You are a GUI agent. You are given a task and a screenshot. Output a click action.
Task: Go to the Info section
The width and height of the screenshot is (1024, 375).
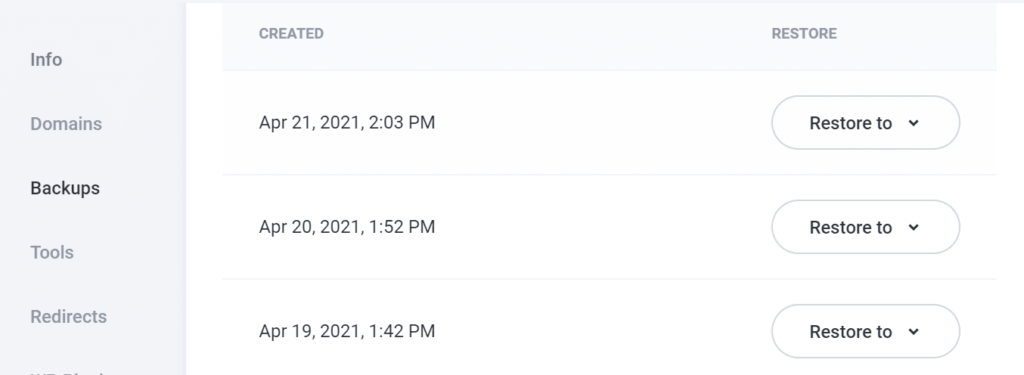coord(46,59)
